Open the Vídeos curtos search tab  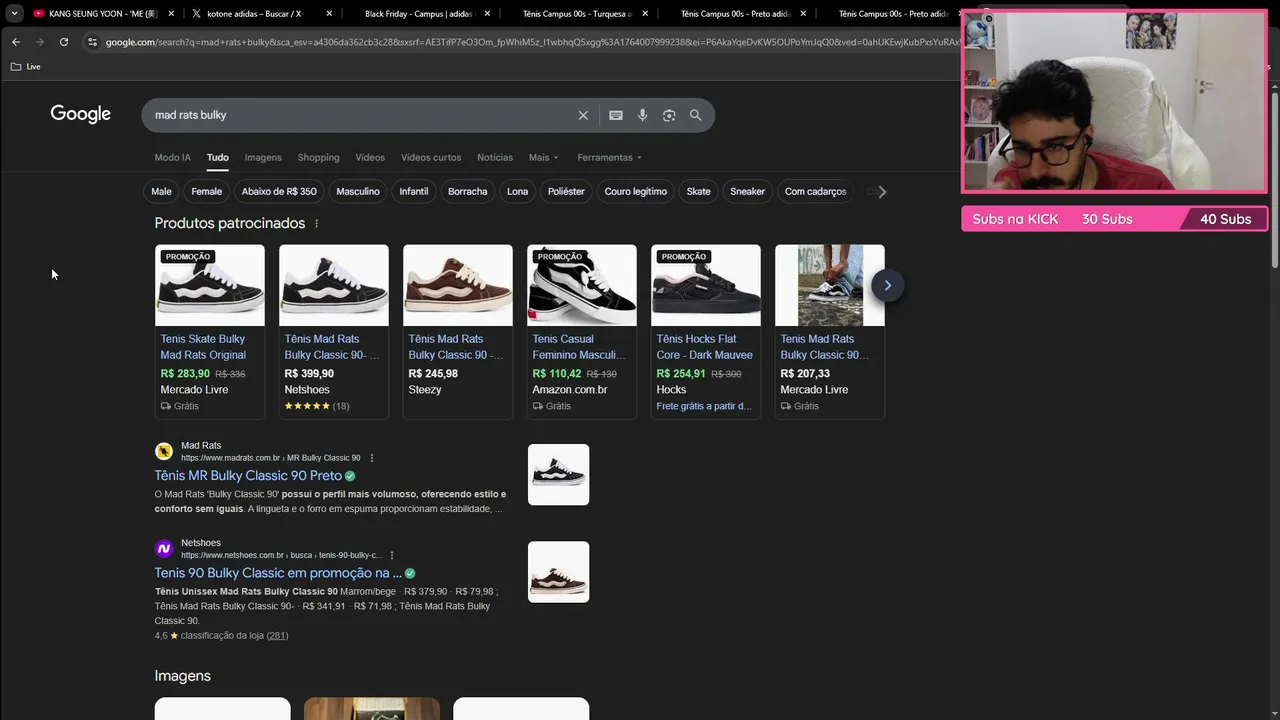(x=431, y=157)
